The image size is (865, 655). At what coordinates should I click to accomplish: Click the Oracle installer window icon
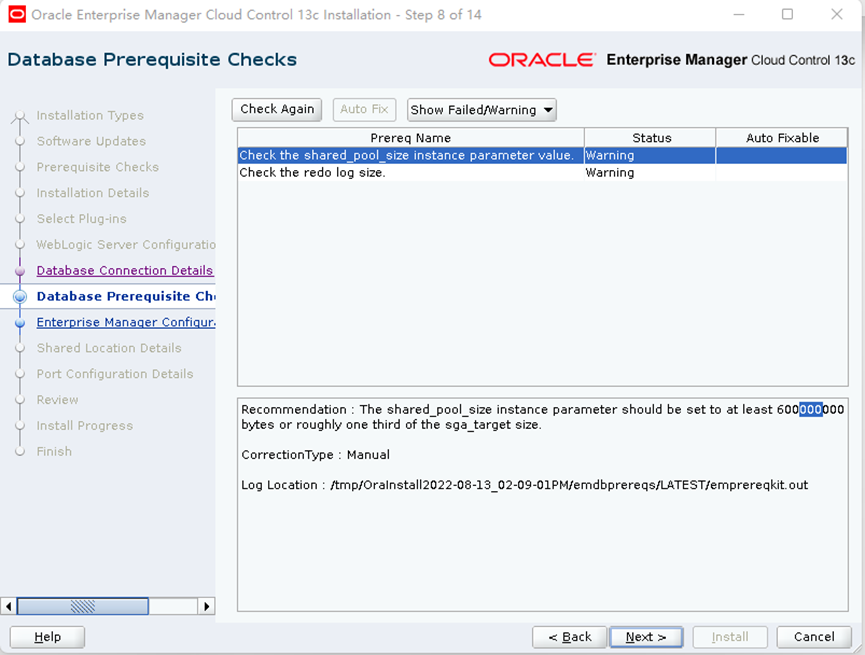[16, 14]
